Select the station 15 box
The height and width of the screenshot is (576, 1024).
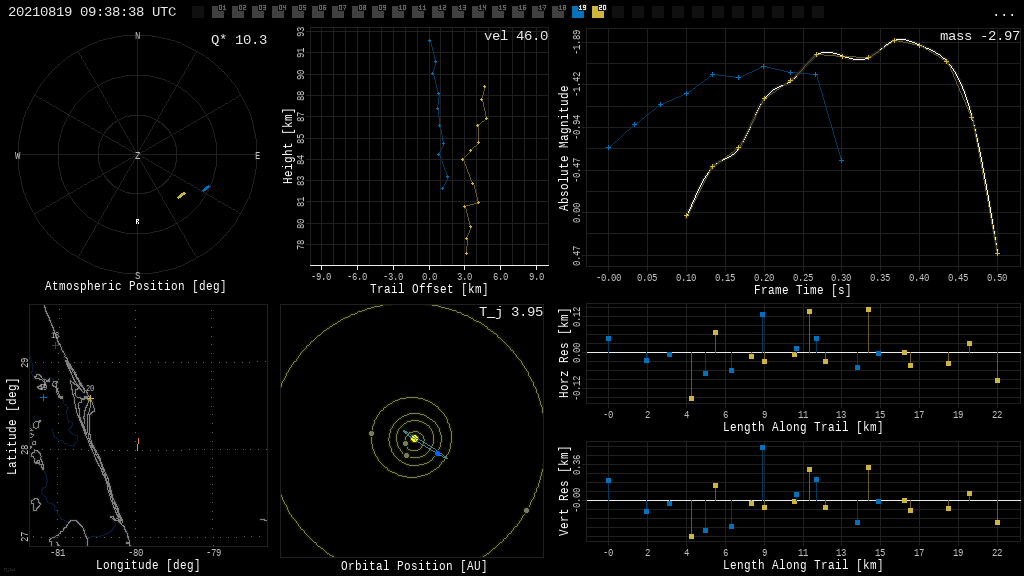coord(498,12)
